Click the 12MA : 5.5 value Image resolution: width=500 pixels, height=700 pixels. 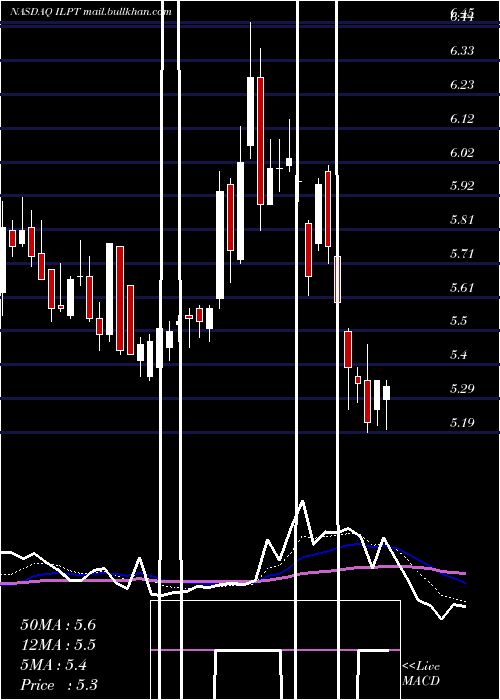(58, 645)
